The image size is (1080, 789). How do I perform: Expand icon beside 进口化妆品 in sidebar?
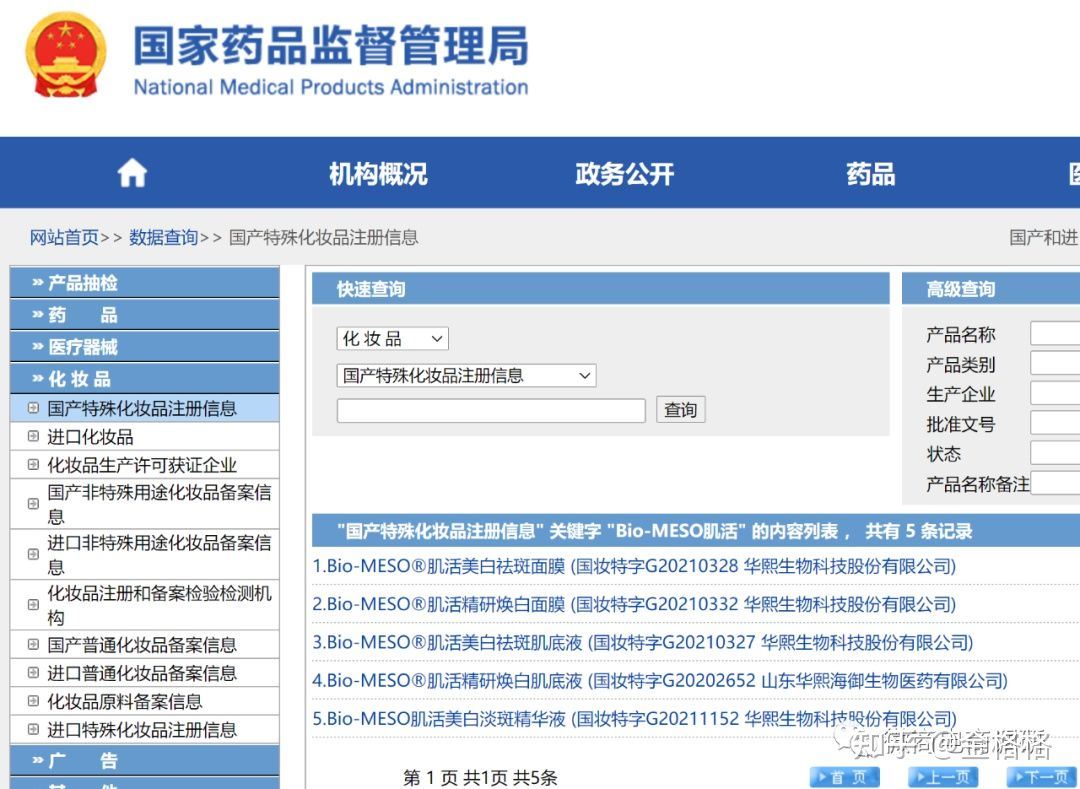point(33,436)
